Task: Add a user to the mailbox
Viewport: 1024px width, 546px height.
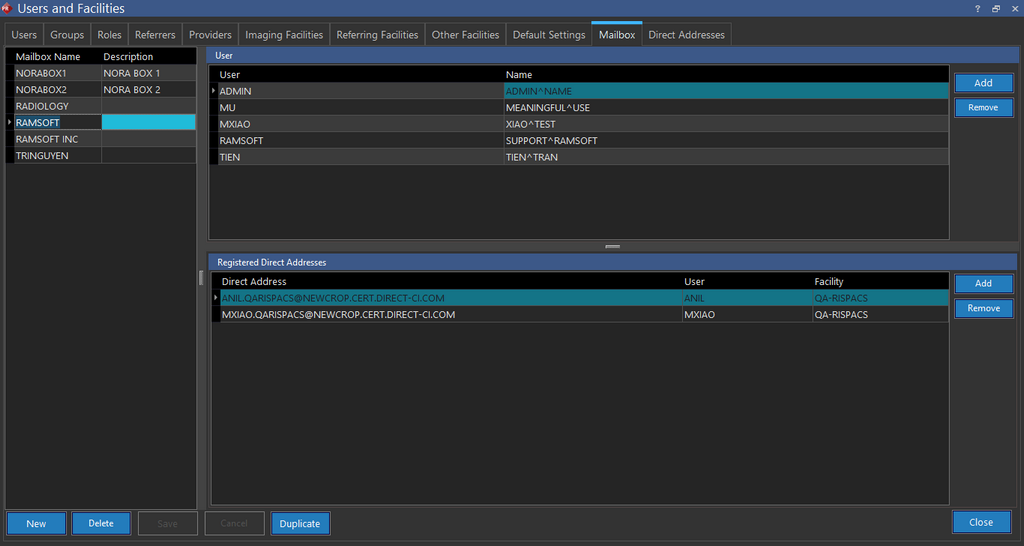Action: [983, 83]
